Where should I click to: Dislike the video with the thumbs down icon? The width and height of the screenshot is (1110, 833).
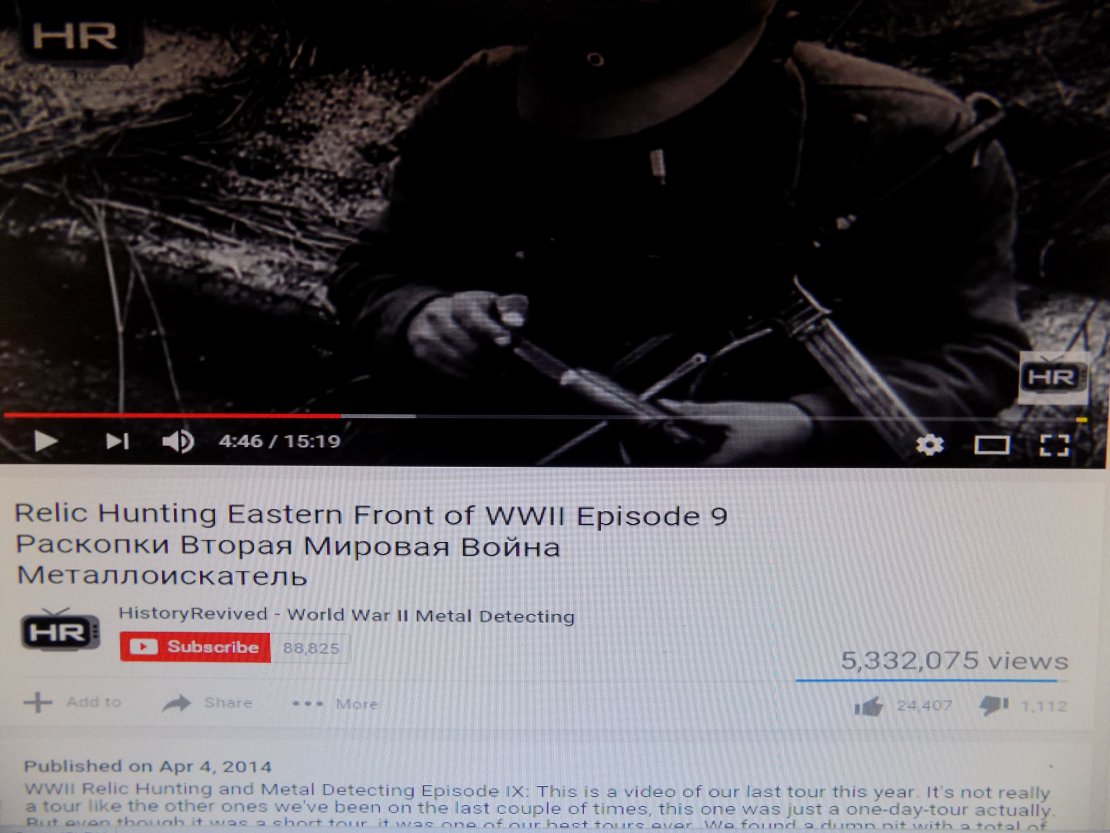(x=994, y=705)
